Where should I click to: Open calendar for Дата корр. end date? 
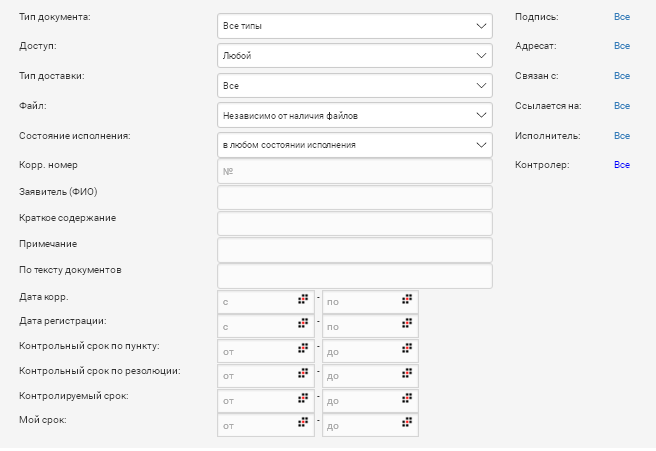[x=407, y=299]
